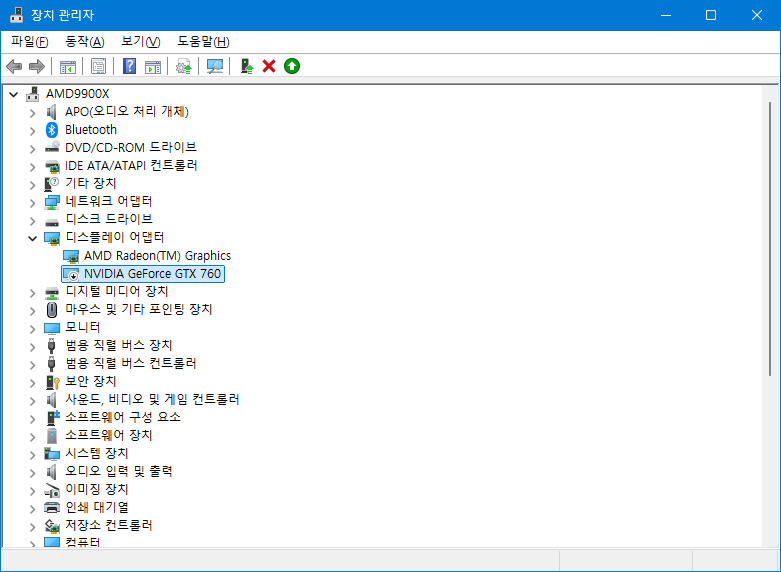This screenshot has height=572, width=781.
Task: Click the 기타 장치 unknown device icon
Action: point(51,183)
